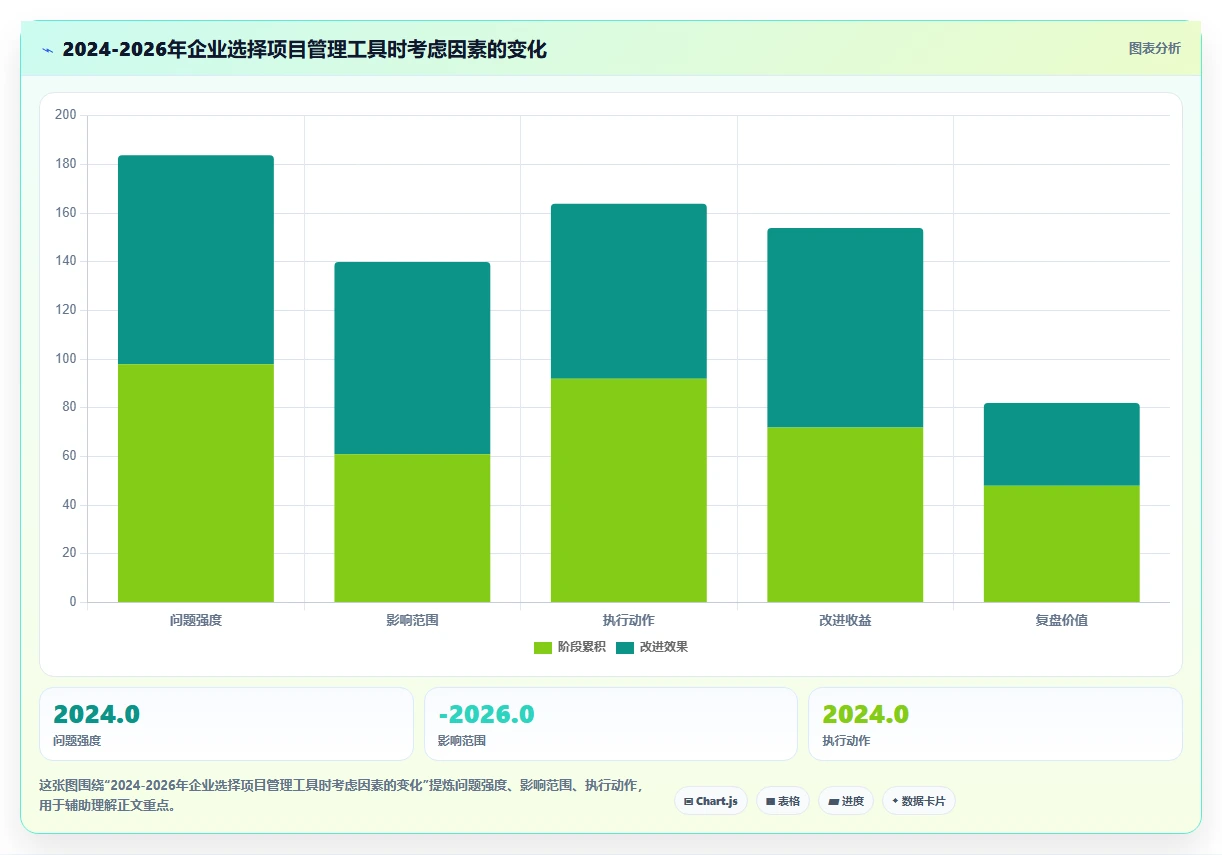
Task: Click the 复盘价值 x-axis label
Action: pos(1062,620)
